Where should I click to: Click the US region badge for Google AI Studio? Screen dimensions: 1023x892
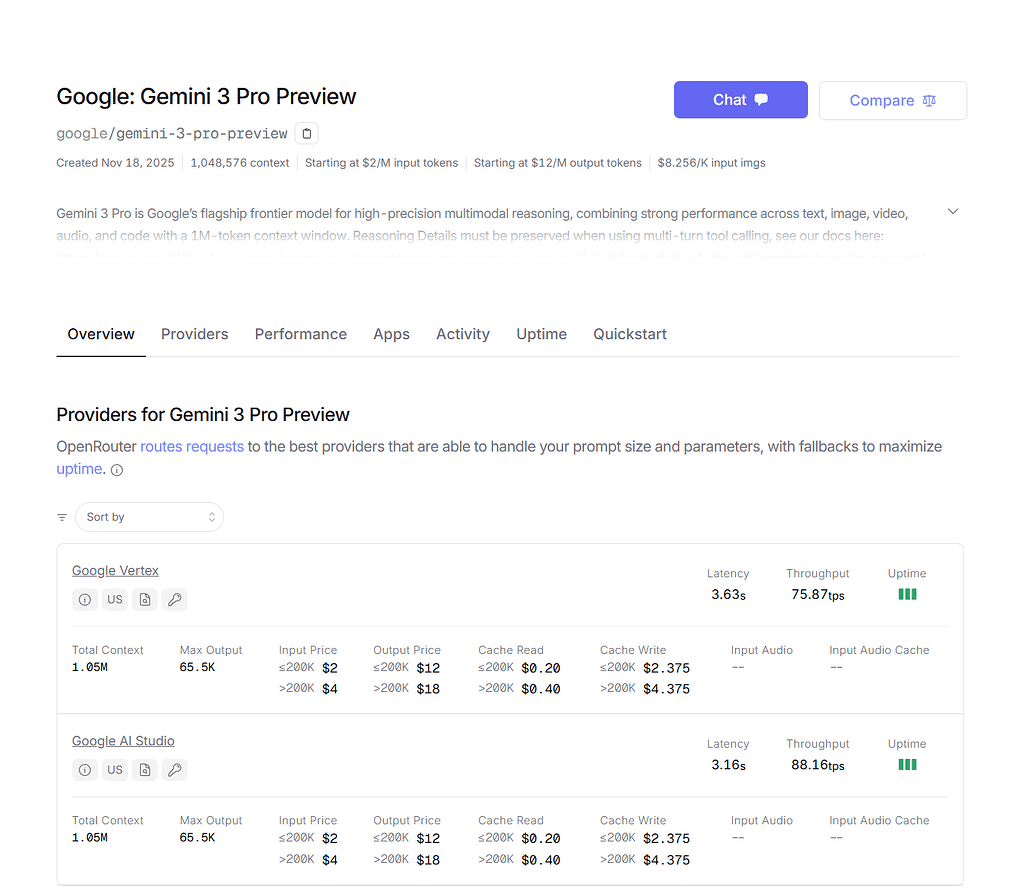point(115,770)
